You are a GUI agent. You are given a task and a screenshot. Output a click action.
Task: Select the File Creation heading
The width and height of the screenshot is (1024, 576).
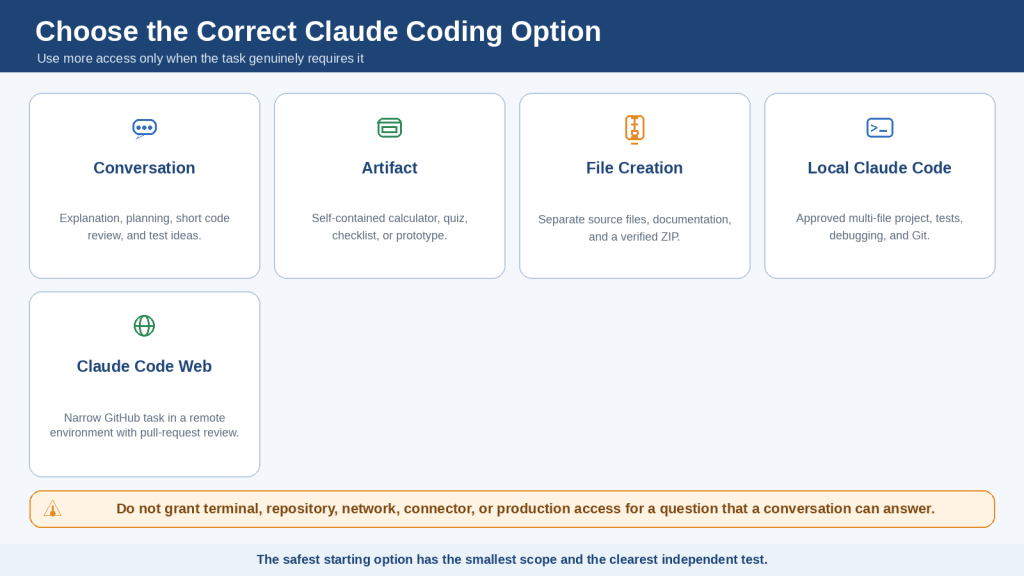pyautogui.click(x=634, y=168)
